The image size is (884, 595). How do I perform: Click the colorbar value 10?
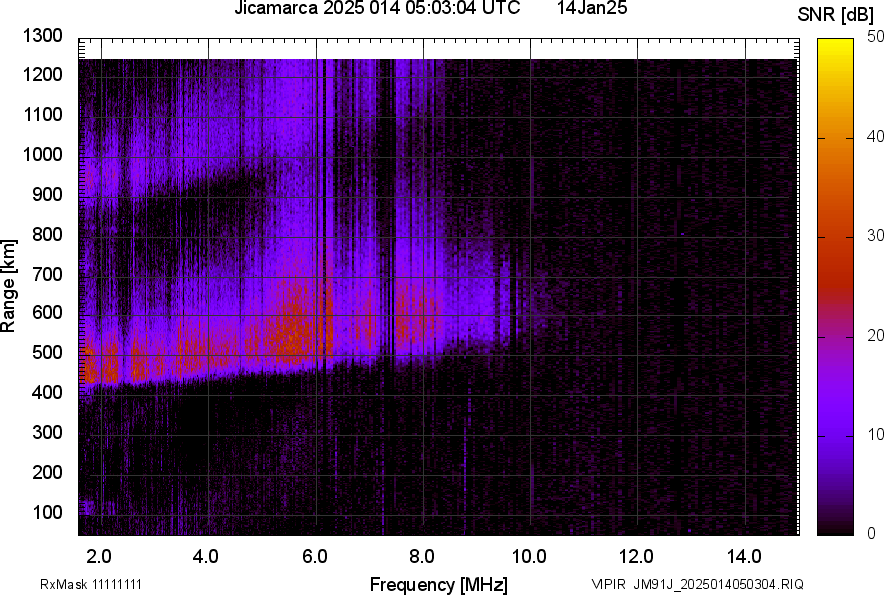(x=875, y=434)
